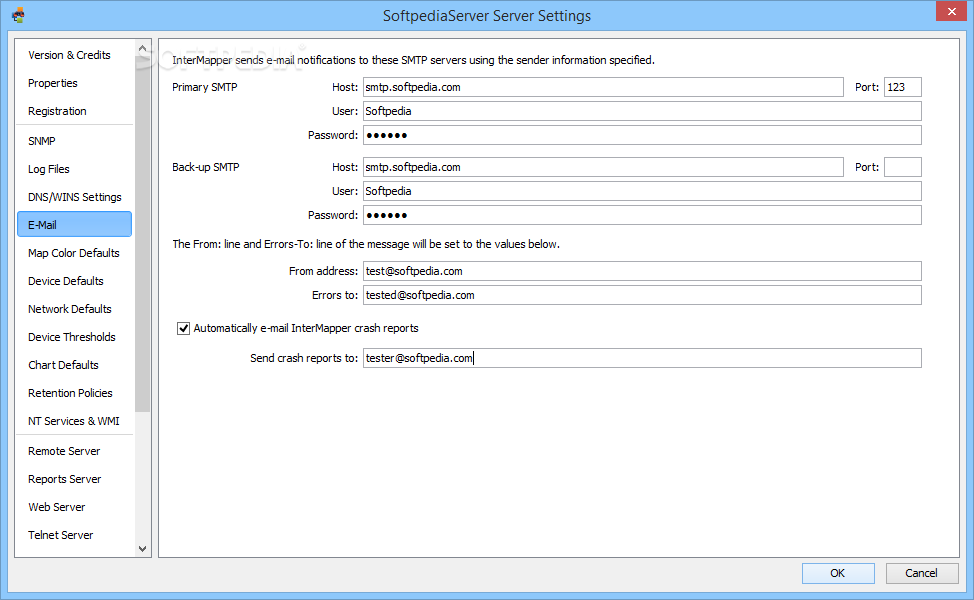Click the empty Back-up SMTP Port field

pos(903,167)
